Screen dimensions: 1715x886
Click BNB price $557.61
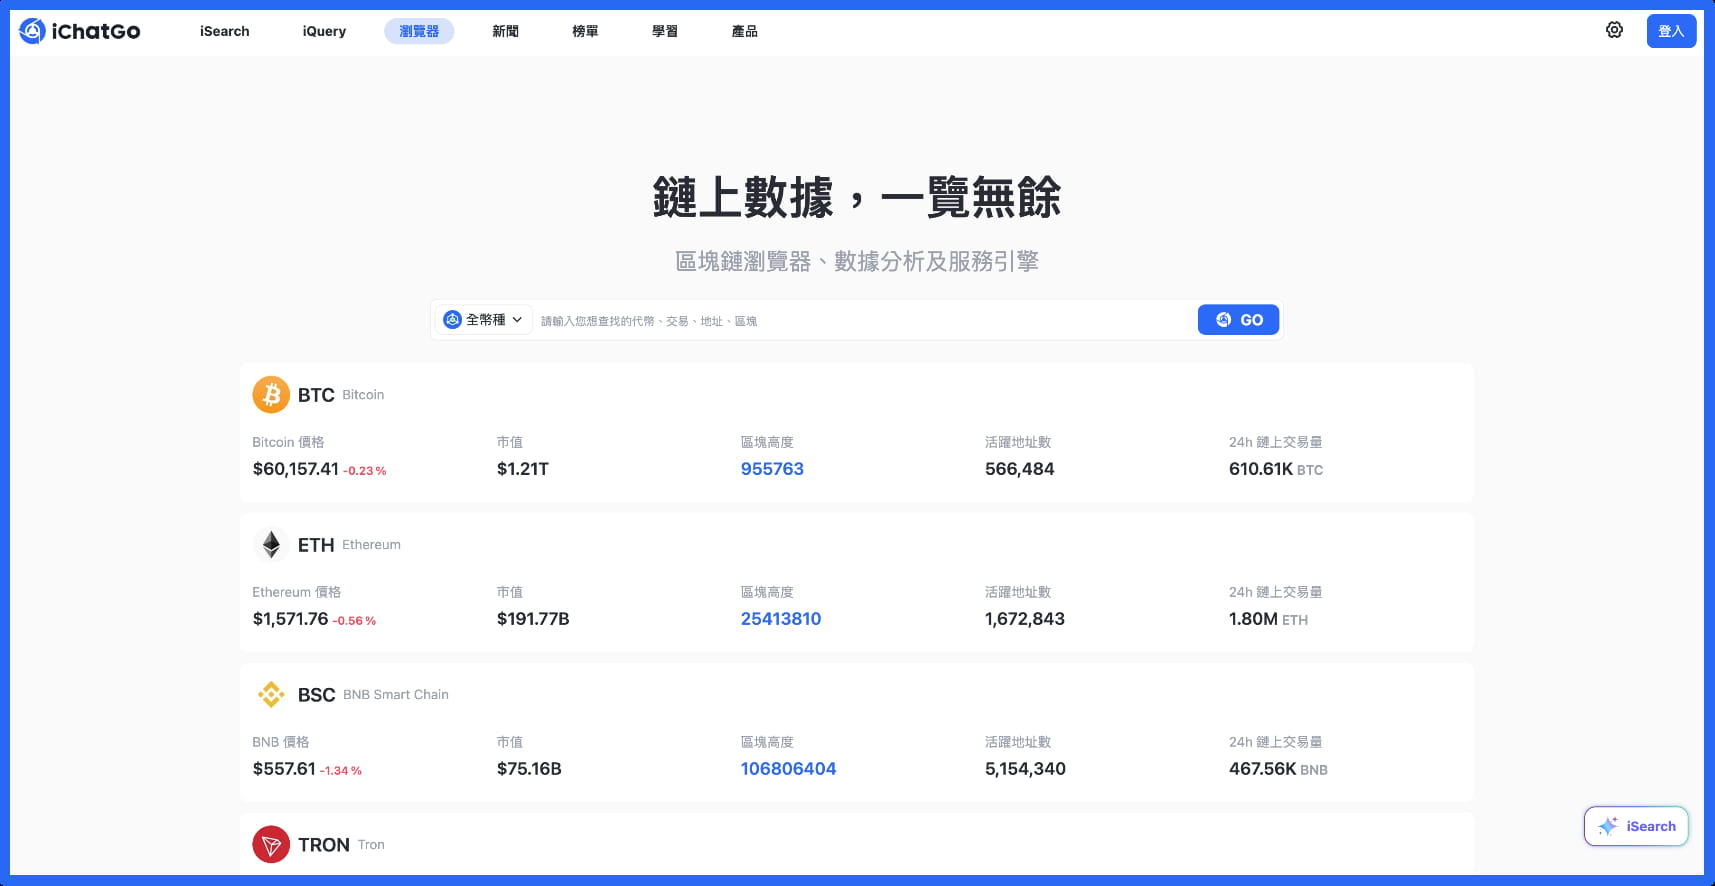(x=284, y=769)
